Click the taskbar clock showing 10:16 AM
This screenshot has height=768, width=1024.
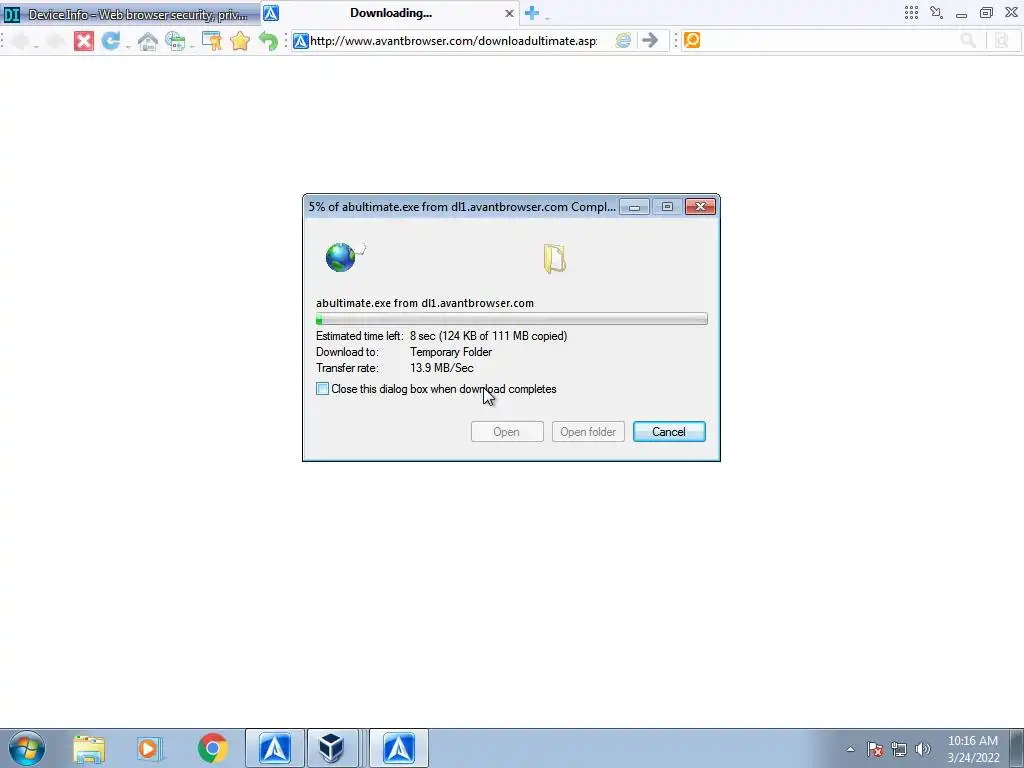(x=973, y=749)
